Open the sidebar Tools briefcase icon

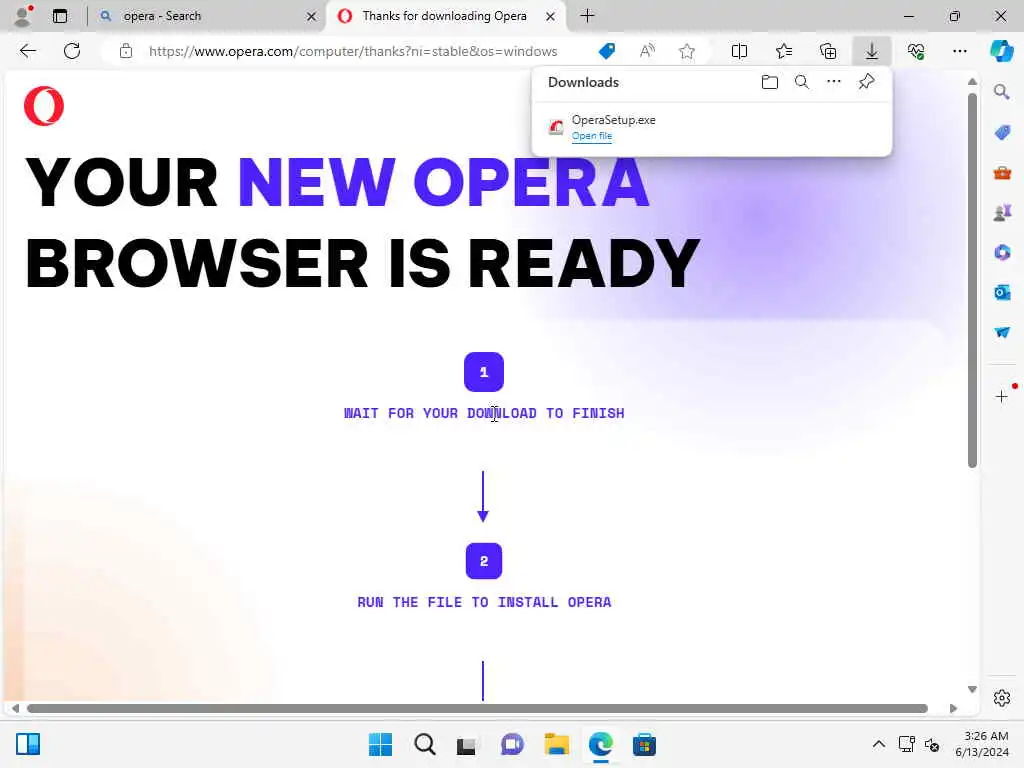coord(1002,173)
